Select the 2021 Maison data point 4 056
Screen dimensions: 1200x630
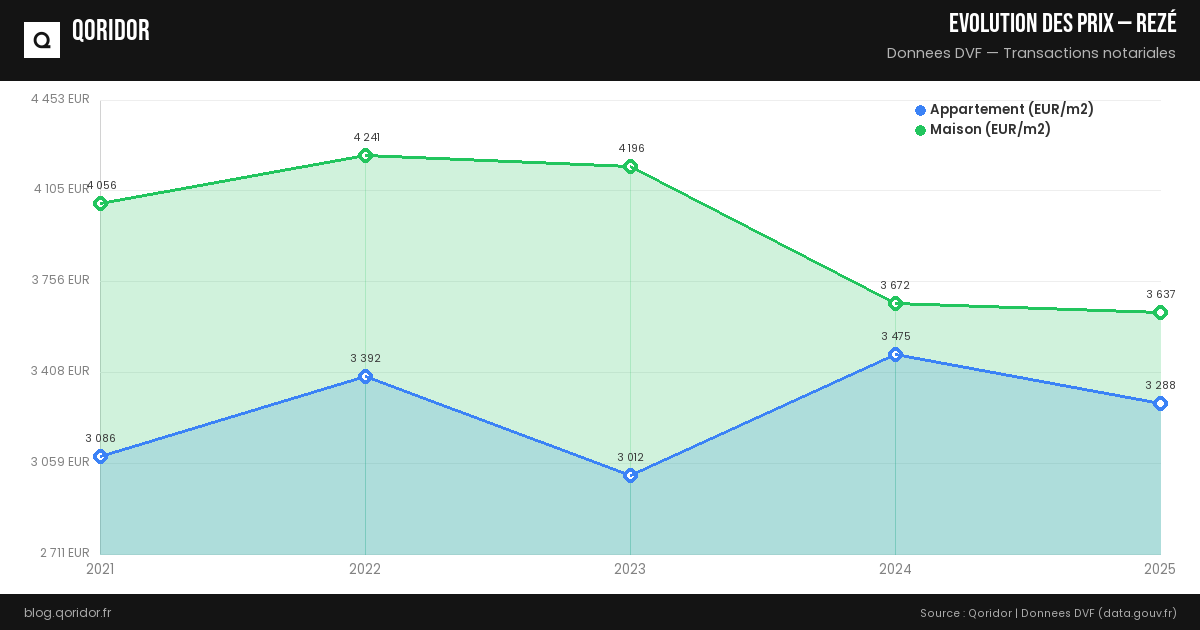pyautogui.click(x=100, y=204)
